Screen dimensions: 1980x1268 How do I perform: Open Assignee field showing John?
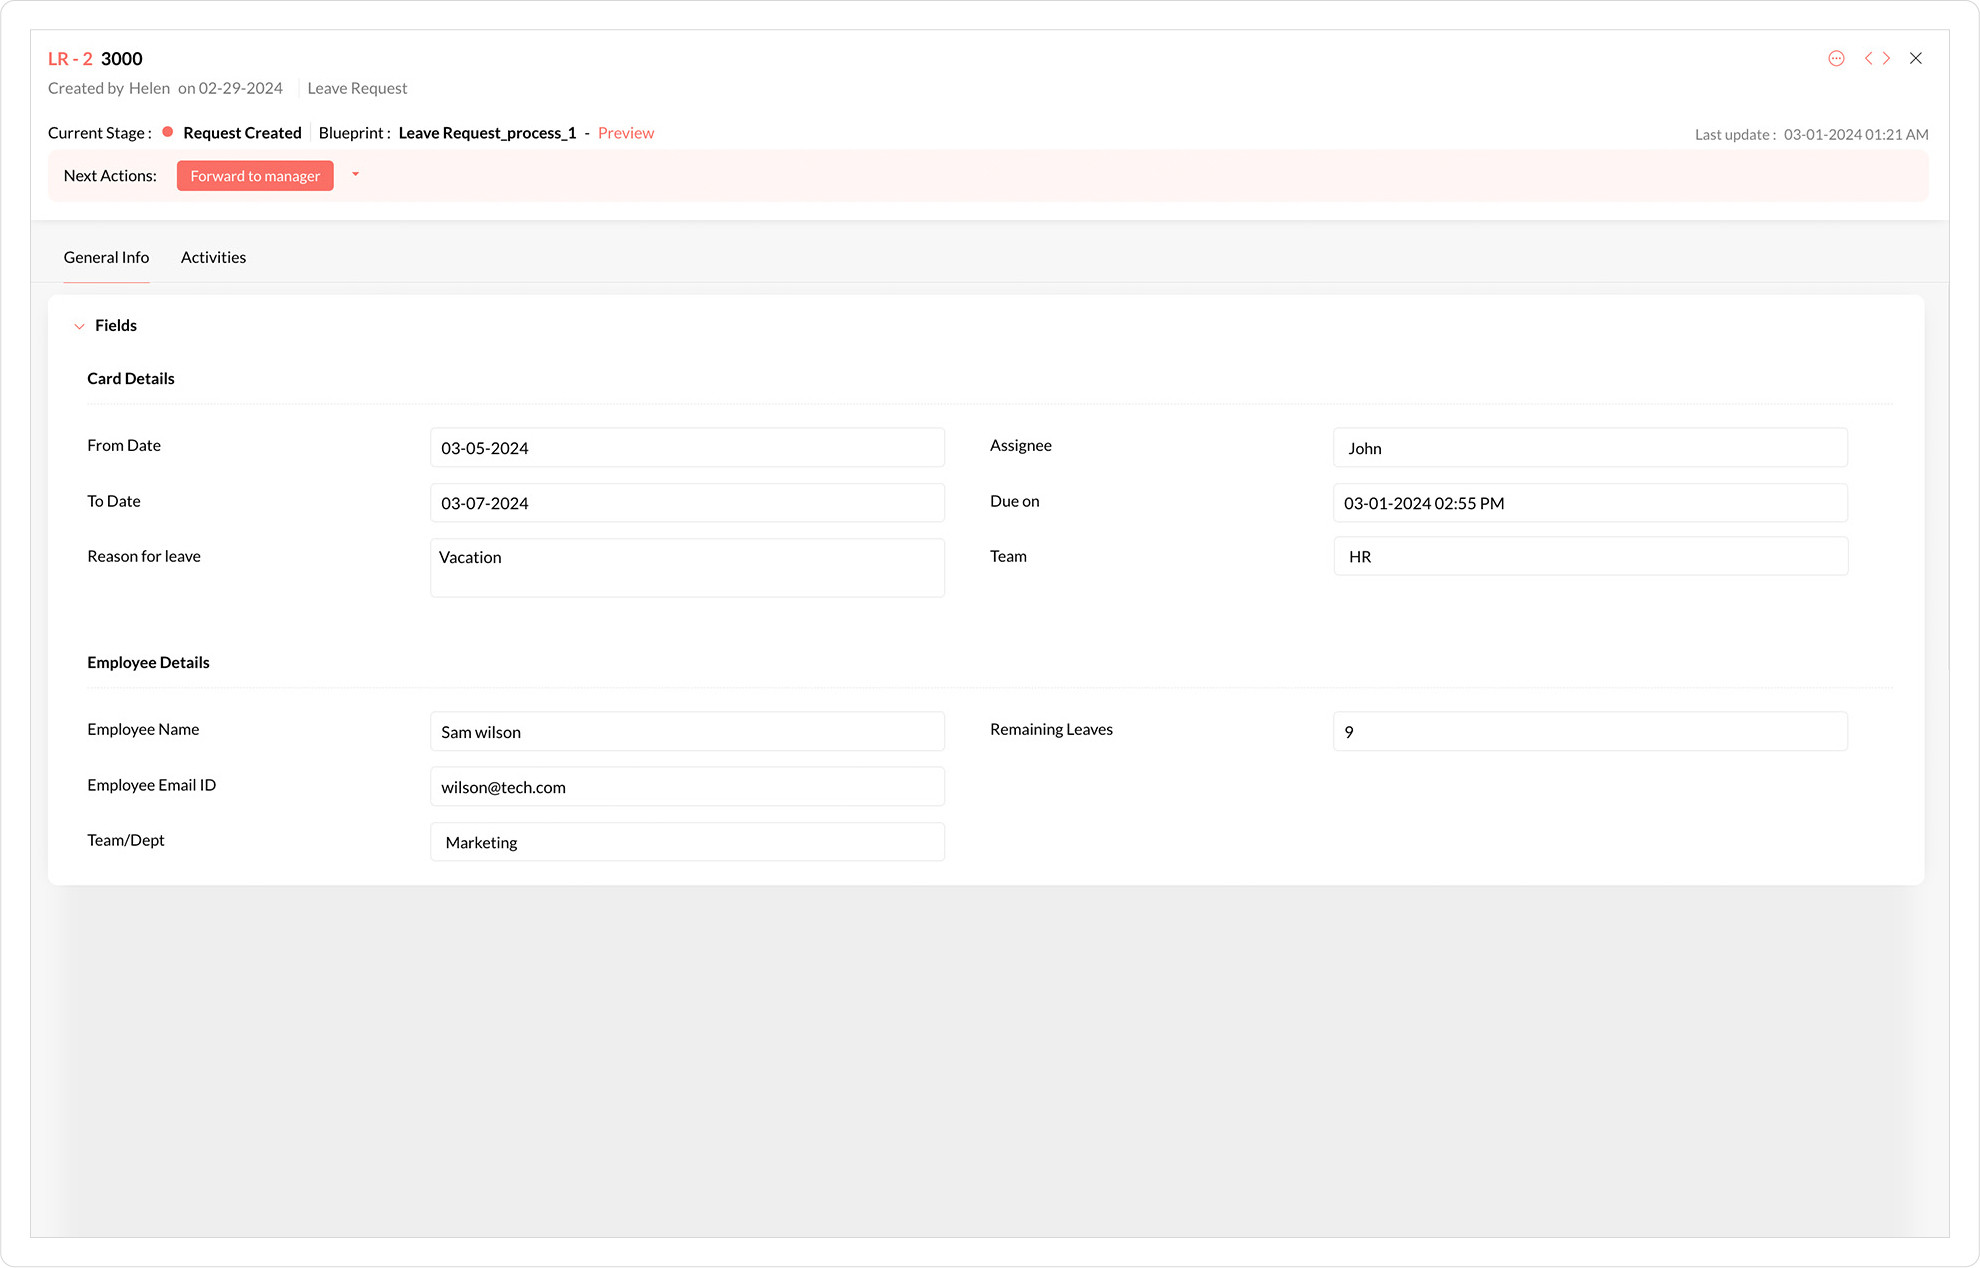[x=1590, y=448]
